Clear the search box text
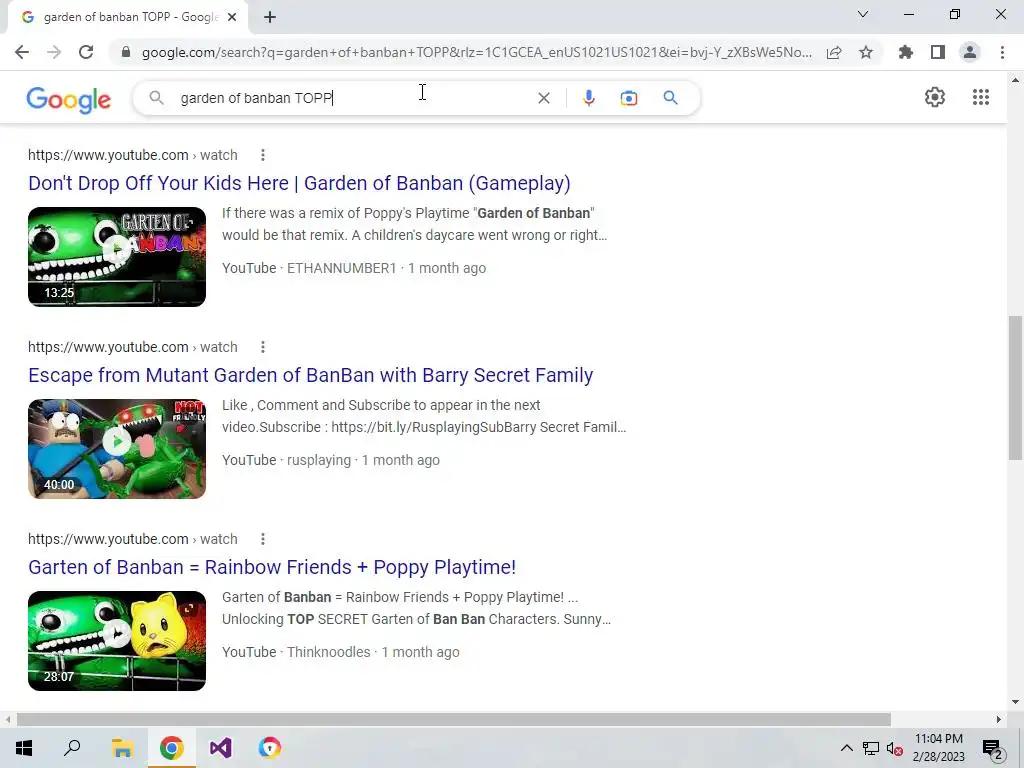1024x768 pixels. (x=543, y=98)
